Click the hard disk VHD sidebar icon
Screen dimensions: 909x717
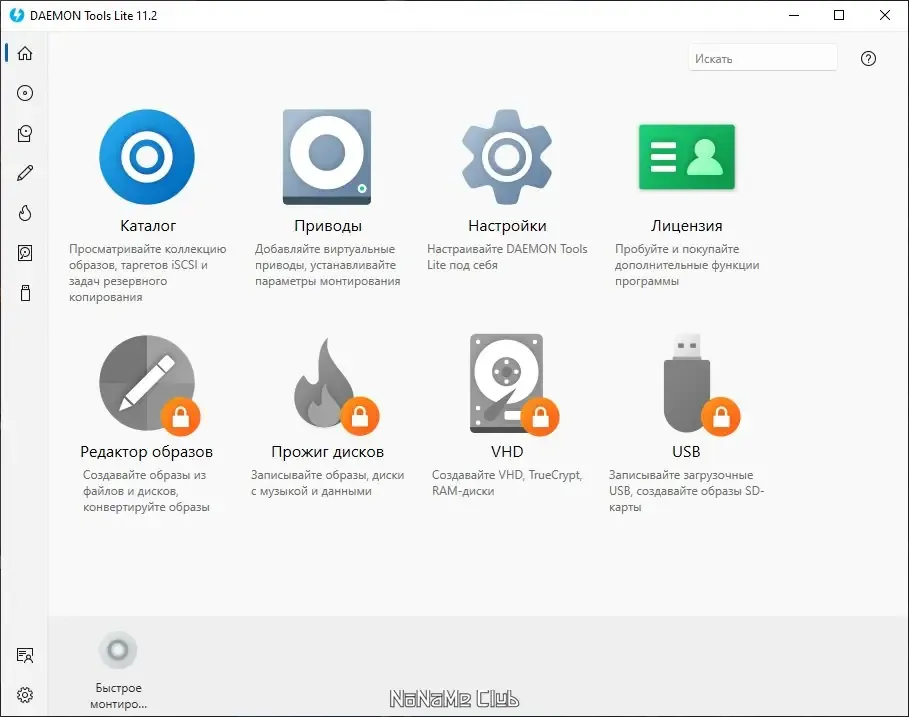25,253
